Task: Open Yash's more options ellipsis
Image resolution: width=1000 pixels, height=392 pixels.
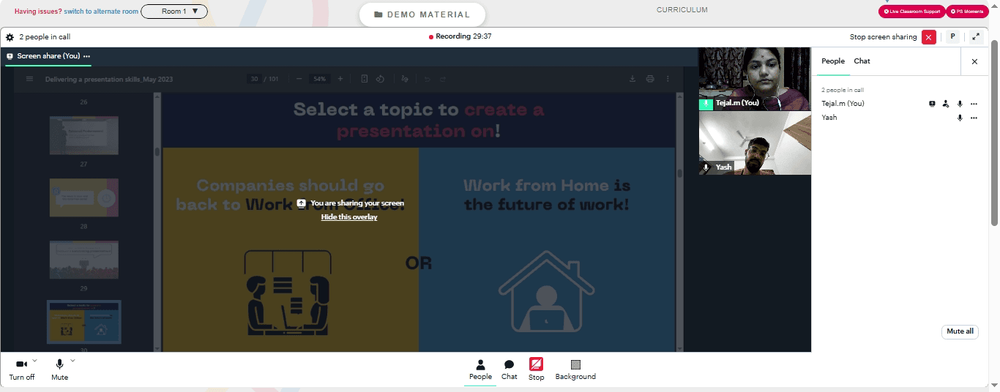Action: click(x=974, y=118)
